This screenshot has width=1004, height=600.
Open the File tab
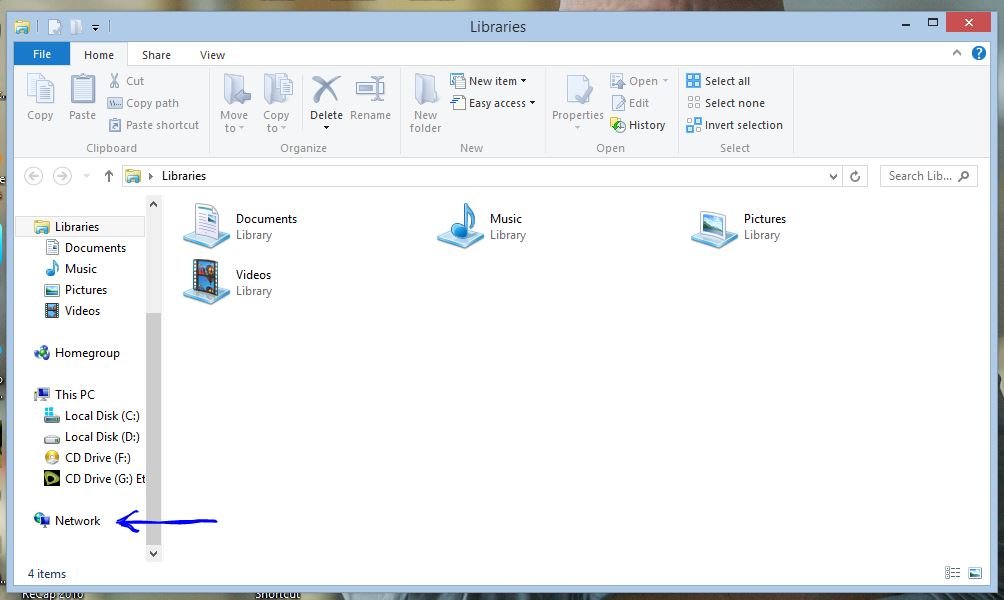pyautogui.click(x=42, y=54)
